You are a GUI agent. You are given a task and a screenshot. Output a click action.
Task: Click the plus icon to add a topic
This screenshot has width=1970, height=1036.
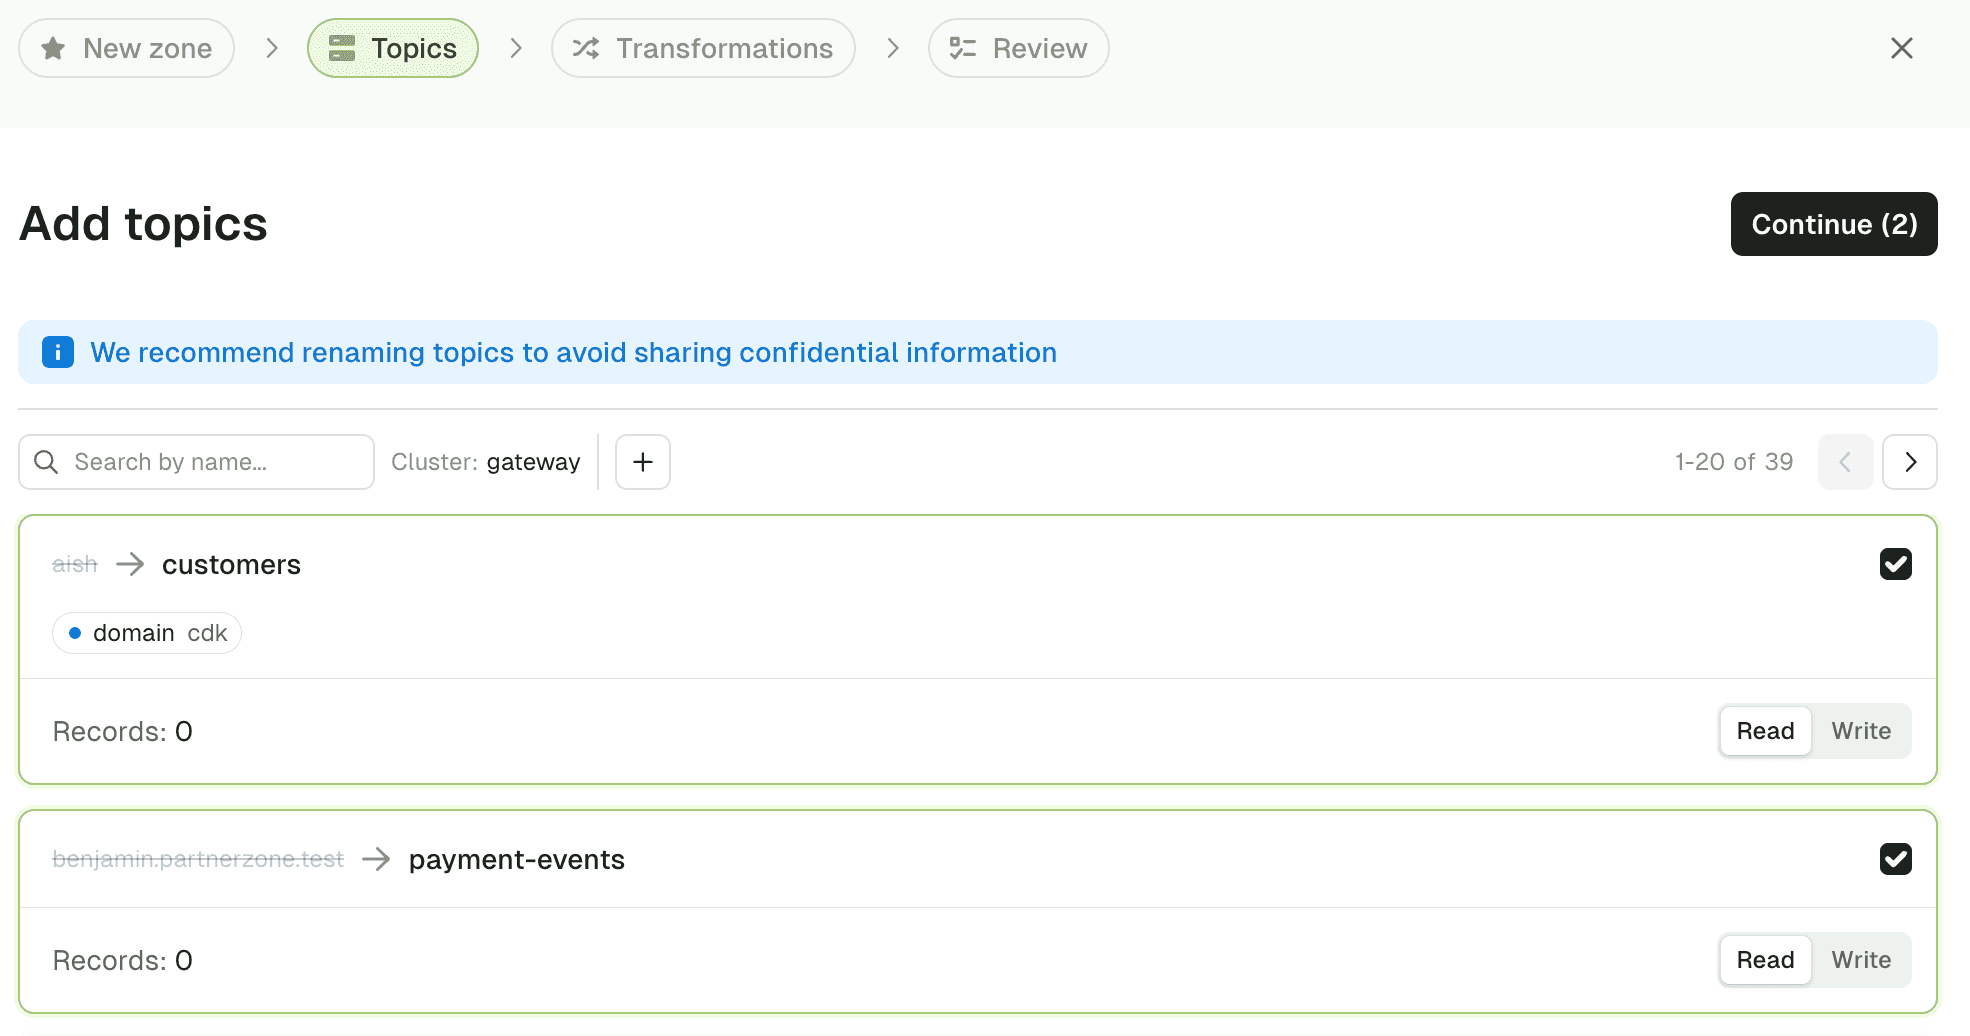(642, 461)
